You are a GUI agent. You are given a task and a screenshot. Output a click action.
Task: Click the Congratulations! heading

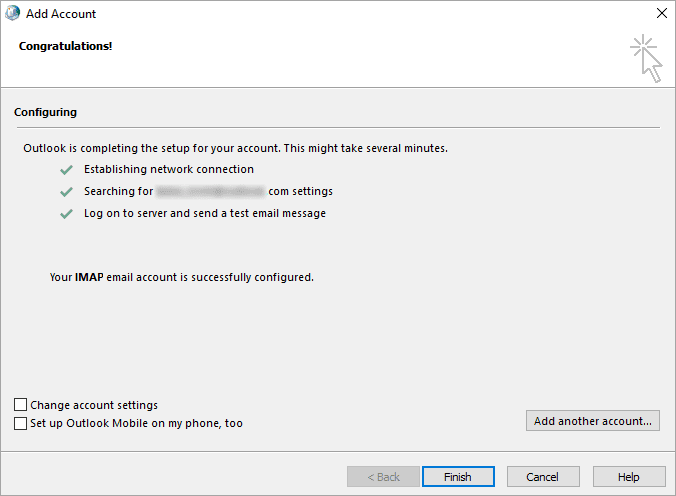tap(66, 46)
